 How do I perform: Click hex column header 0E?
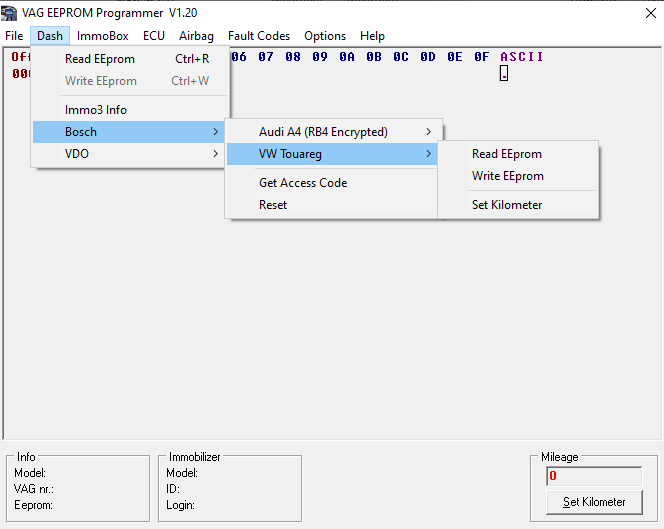(x=455, y=57)
